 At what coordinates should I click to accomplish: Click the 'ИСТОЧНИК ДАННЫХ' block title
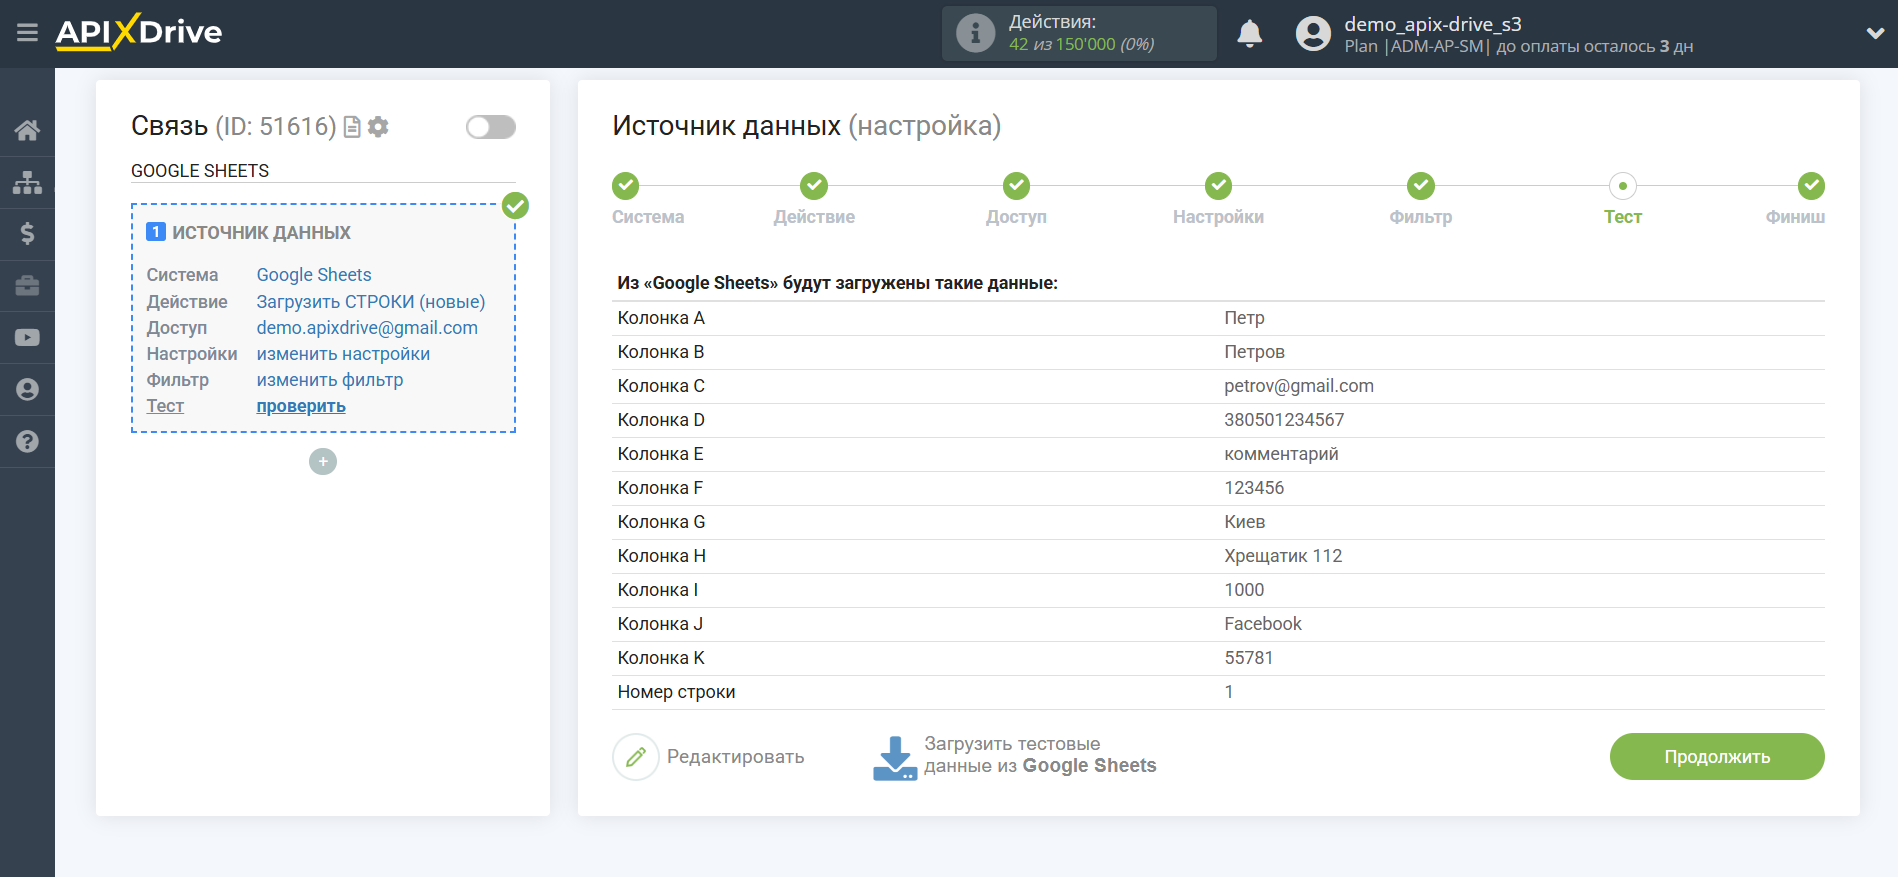click(x=261, y=233)
